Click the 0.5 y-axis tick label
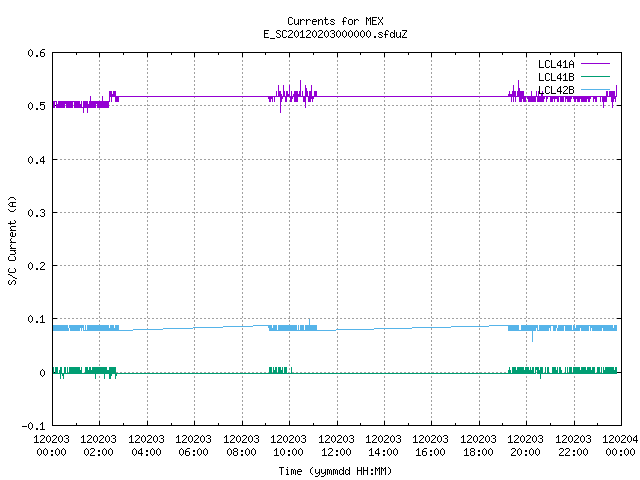Viewport: 640px width, 480px height. pos(36,106)
